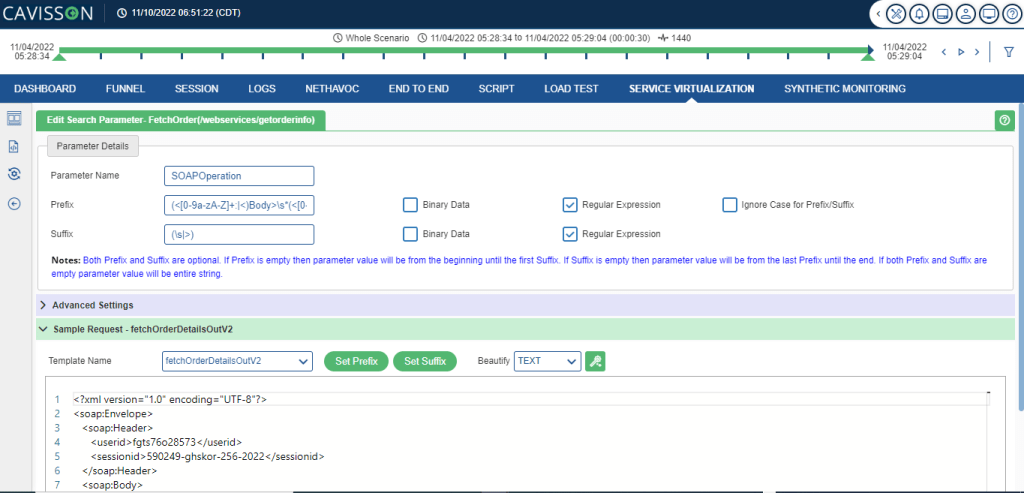Step timeline back with left chevron
This screenshot has height=493, width=1024.
pyautogui.click(x=944, y=52)
